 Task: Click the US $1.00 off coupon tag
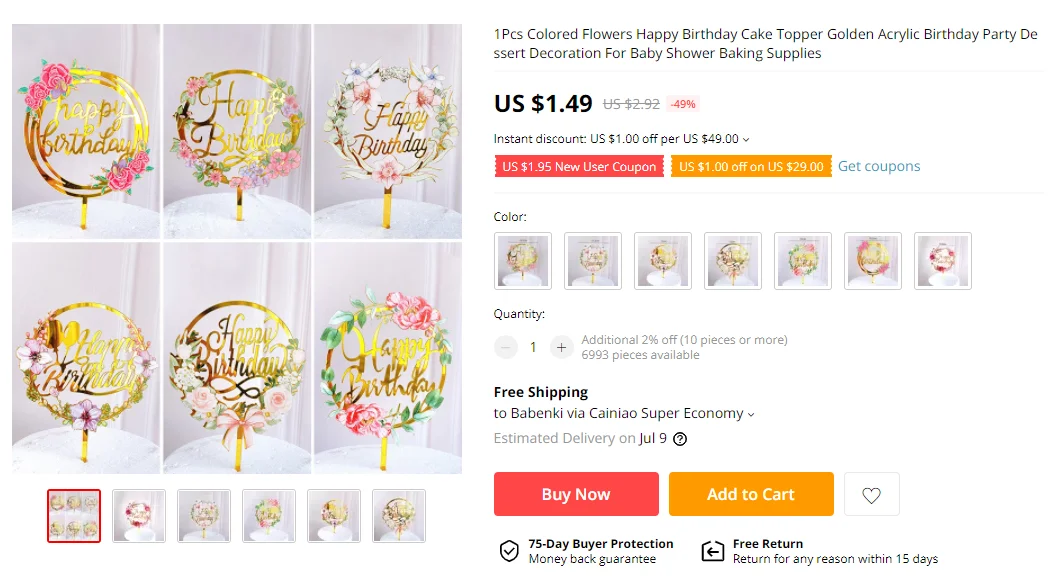click(x=751, y=167)
